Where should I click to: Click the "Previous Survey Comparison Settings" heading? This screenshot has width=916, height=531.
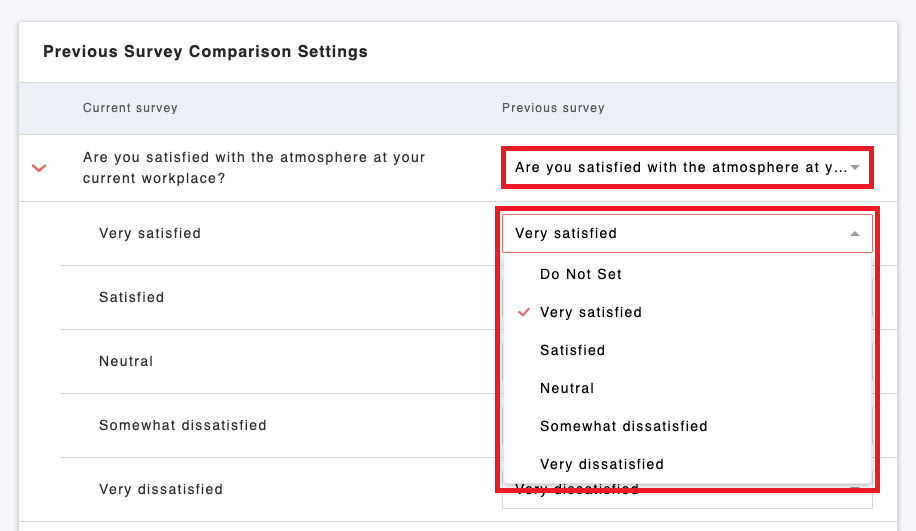point(205,52)
